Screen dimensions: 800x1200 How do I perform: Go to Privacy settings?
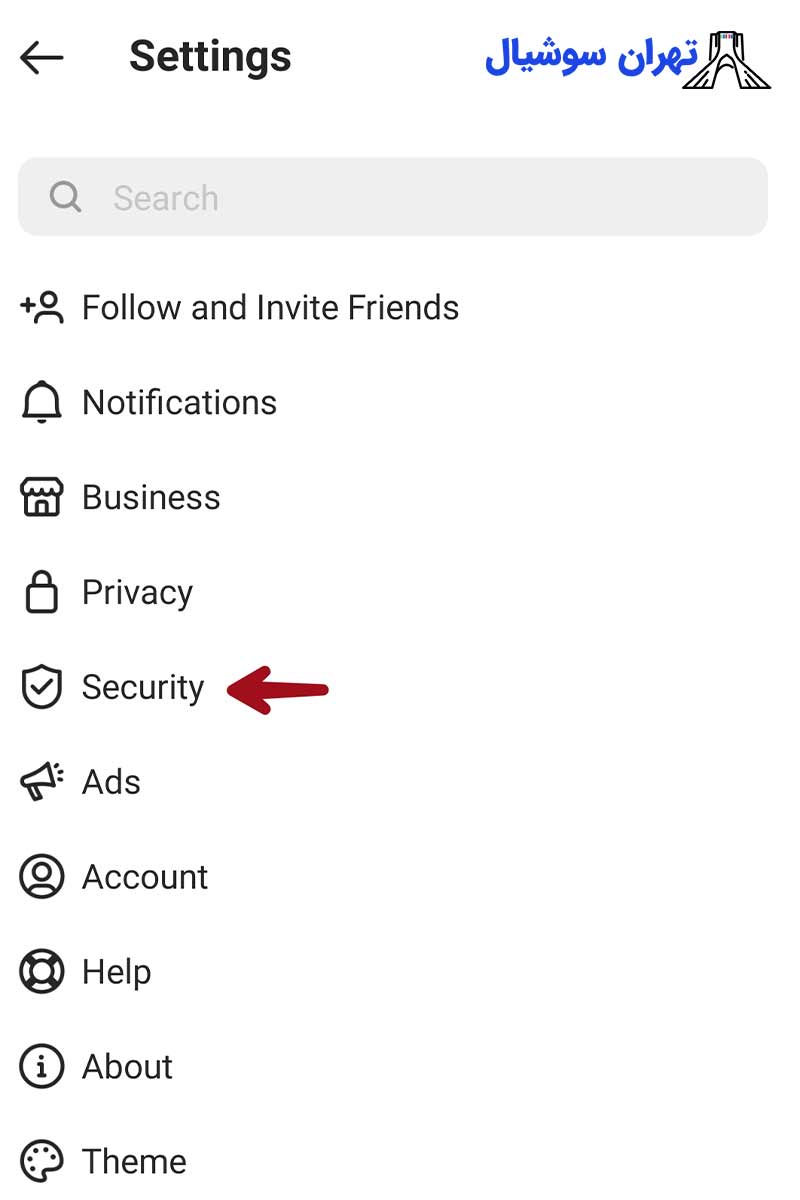pyautogui.click(x=137, y=592)
